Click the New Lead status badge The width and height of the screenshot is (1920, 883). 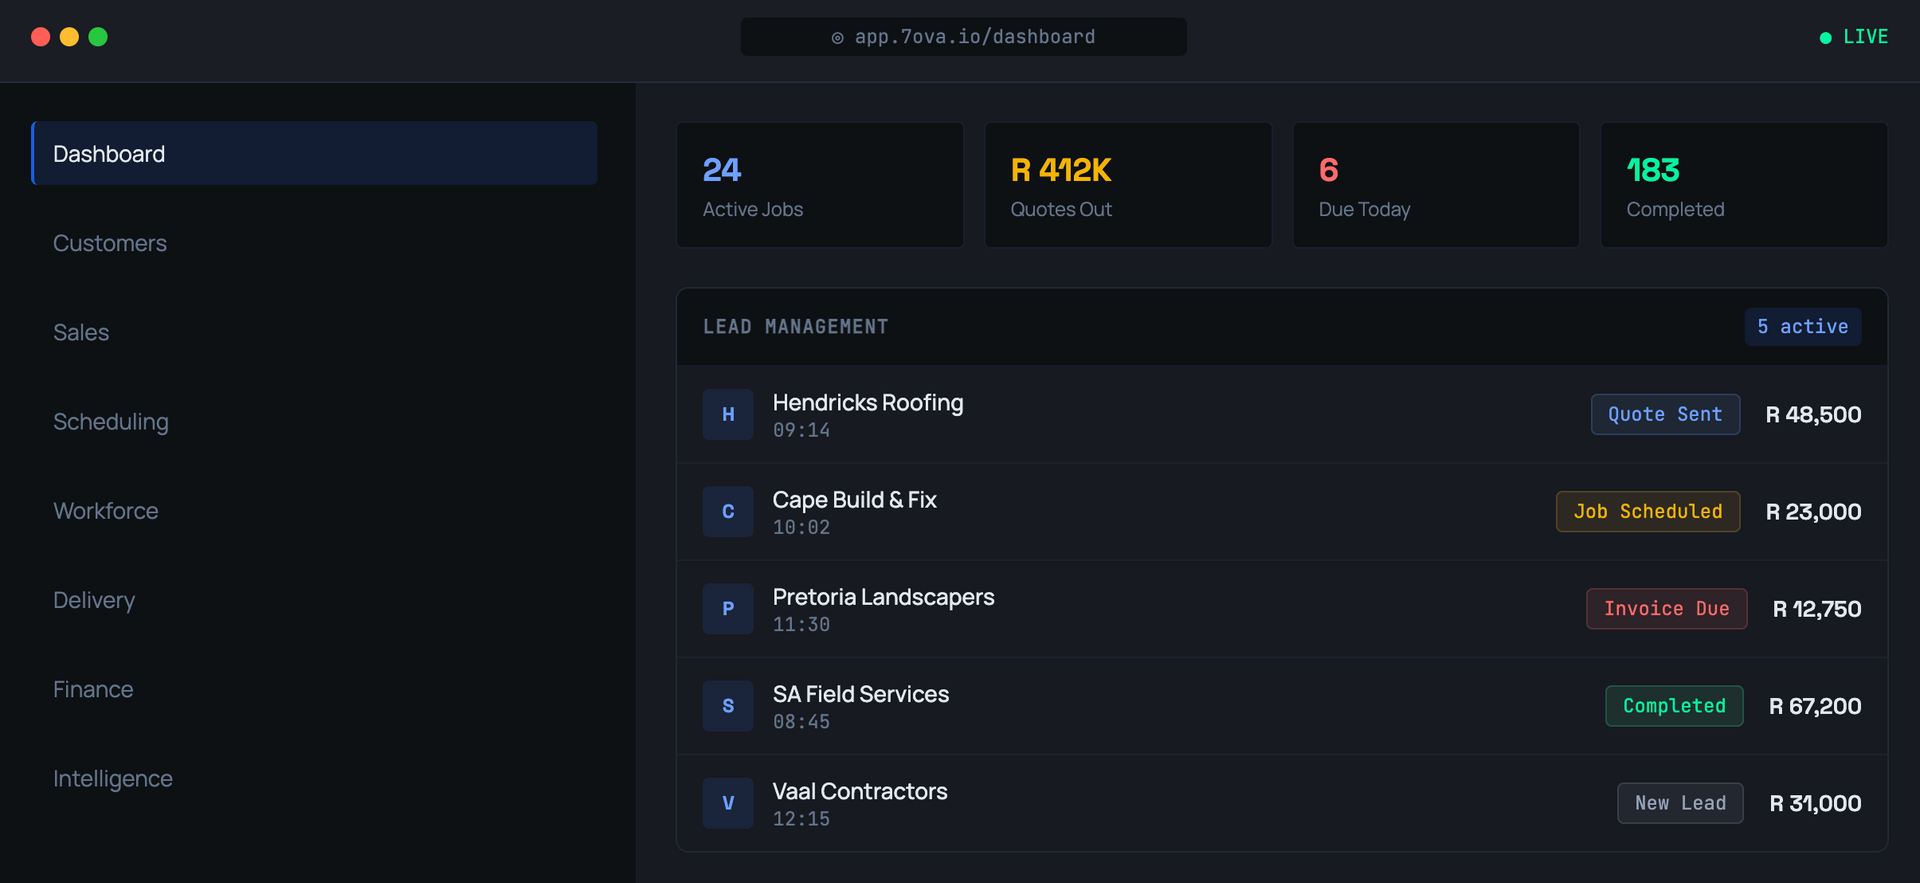coord(1680,803)
